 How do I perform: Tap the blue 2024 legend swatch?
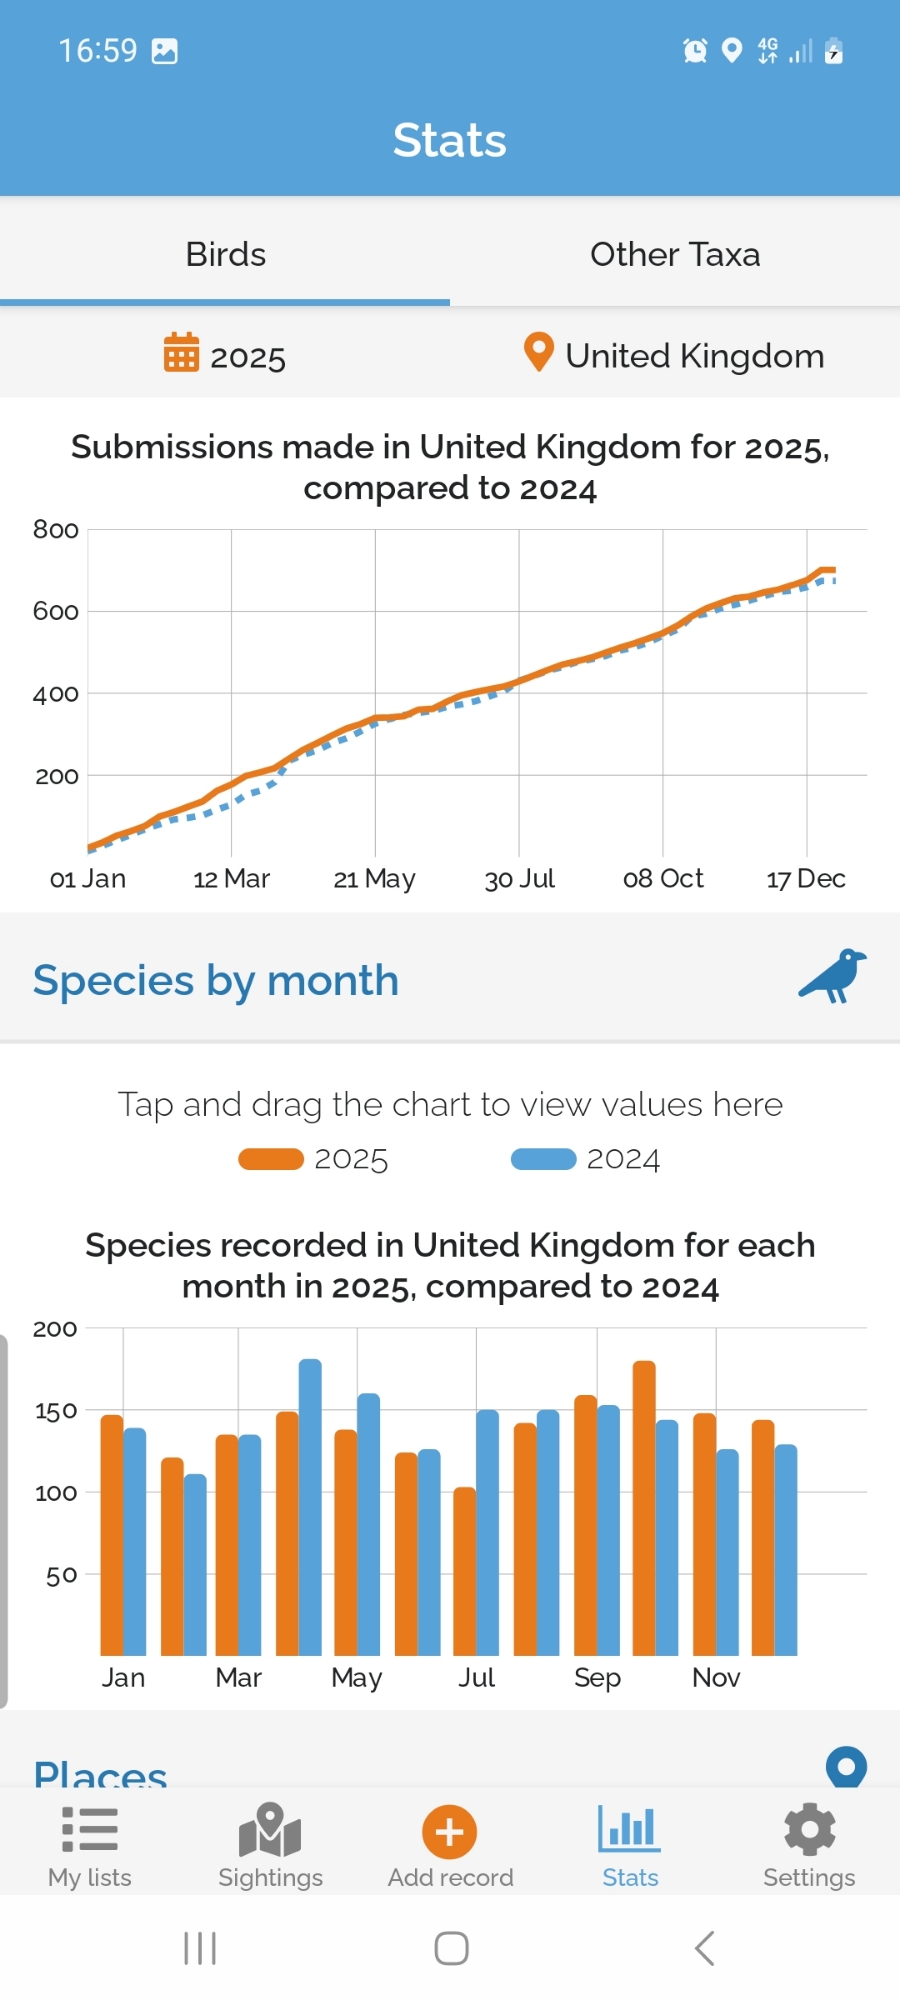tap(543, 1159)
